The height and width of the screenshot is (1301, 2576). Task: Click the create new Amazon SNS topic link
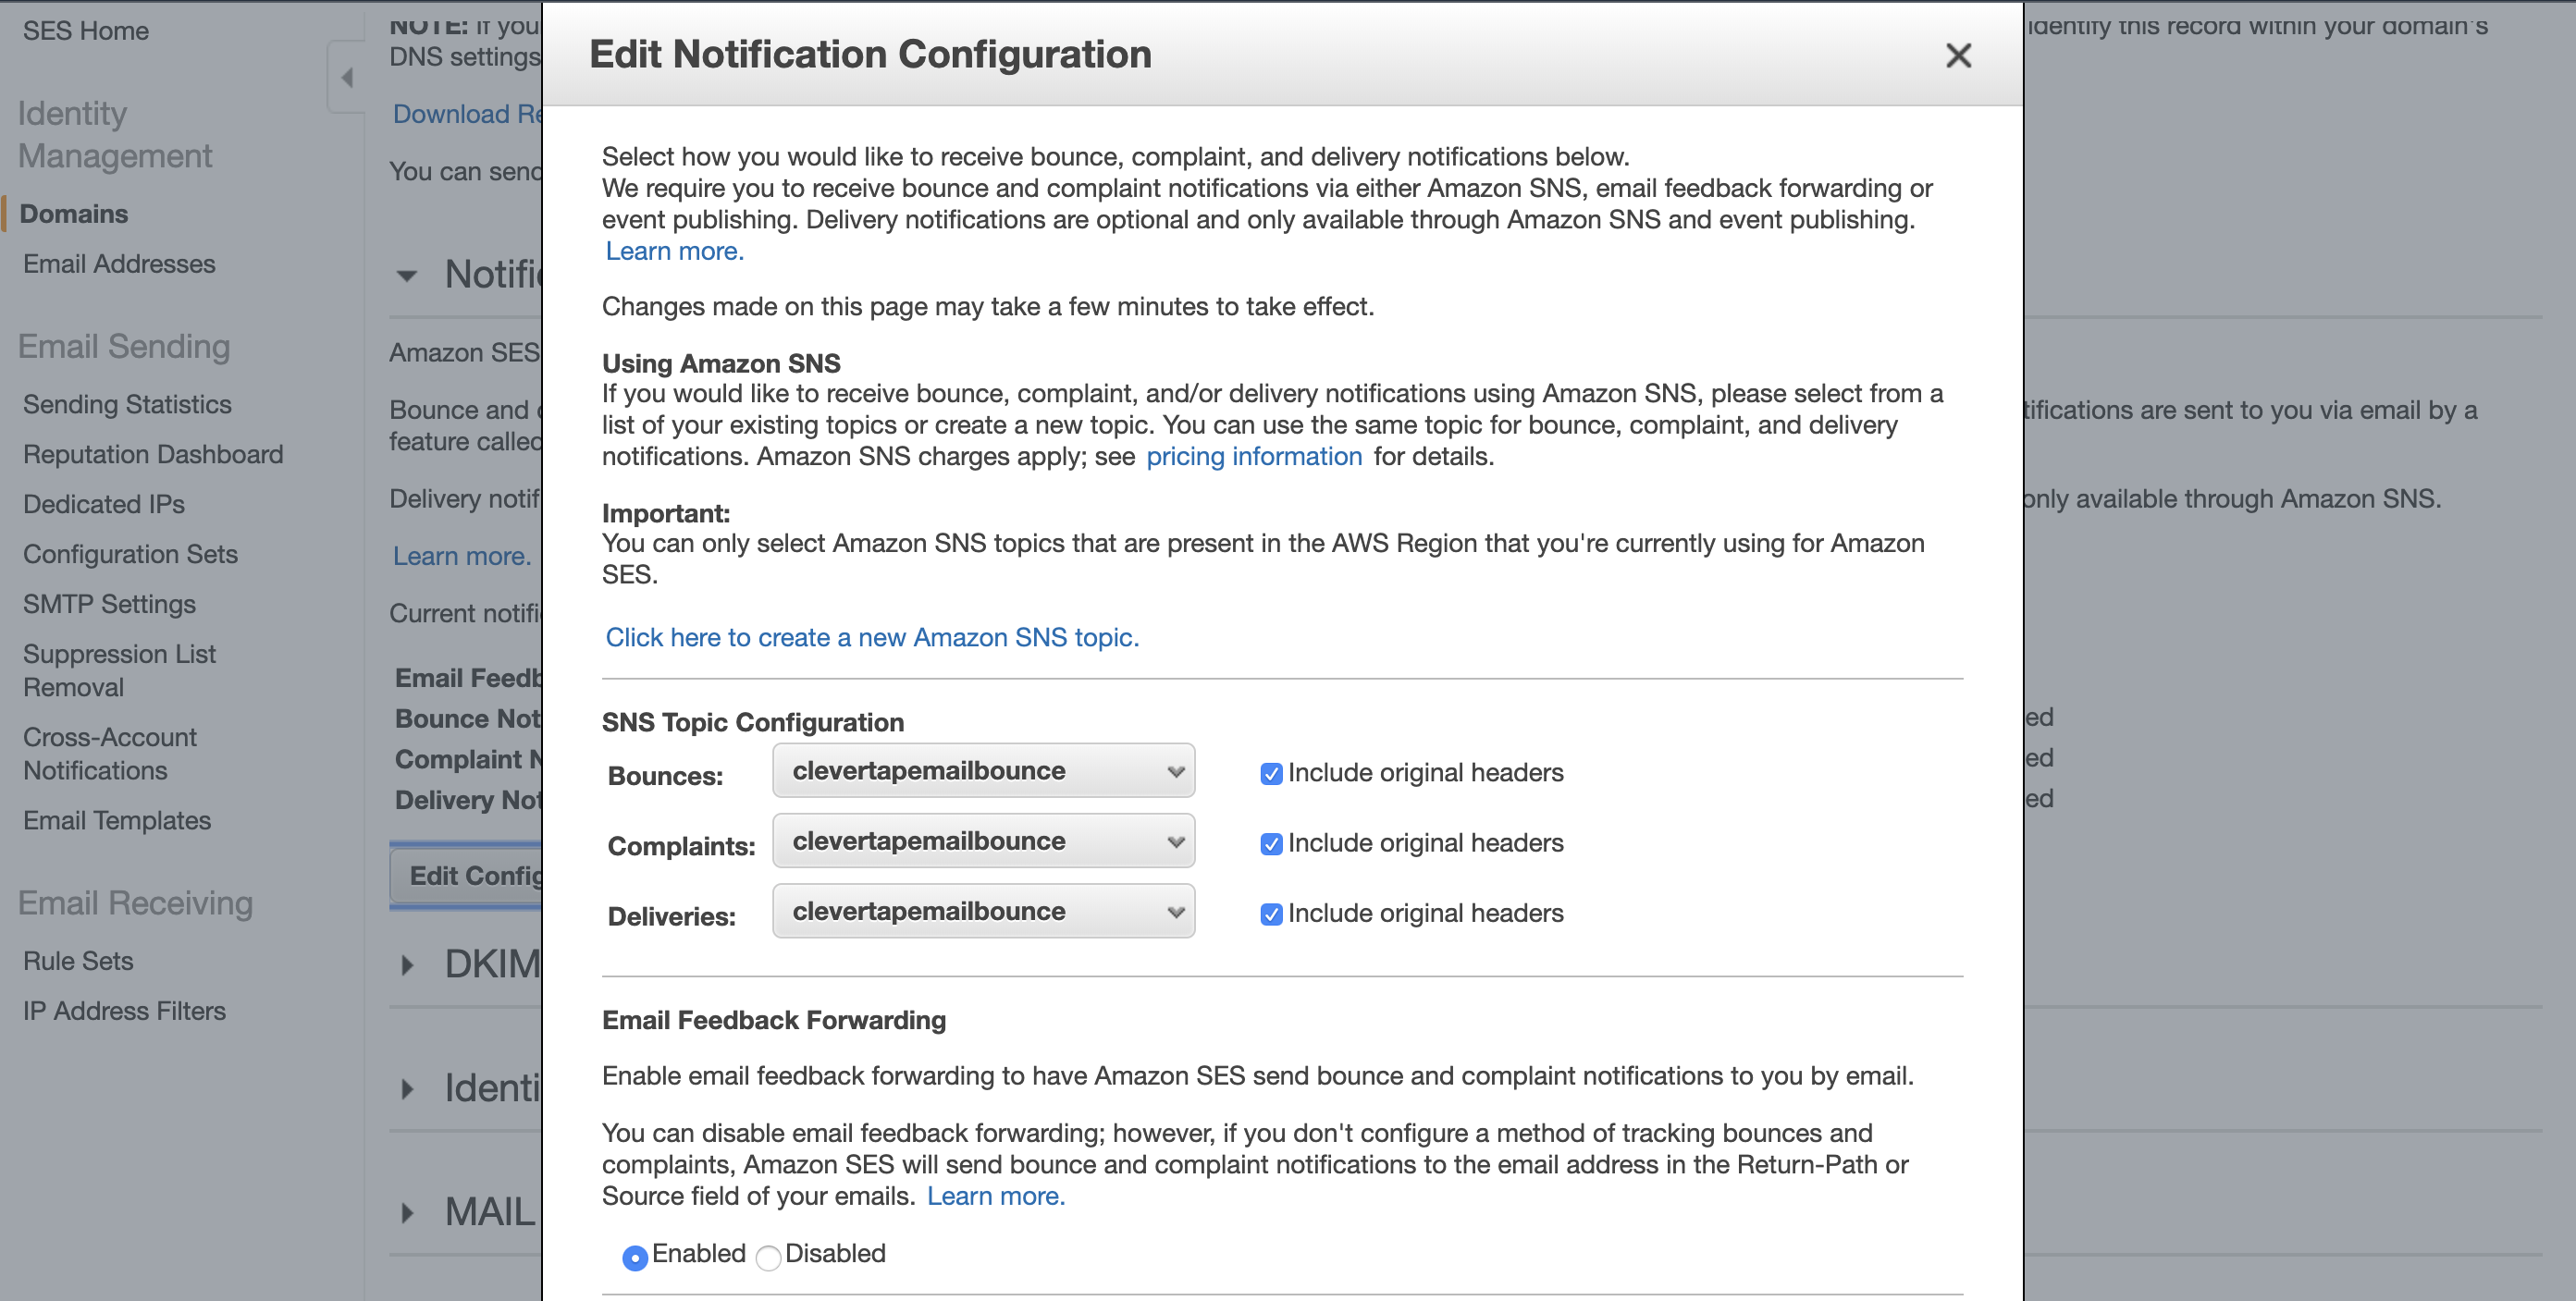(872, 637)
